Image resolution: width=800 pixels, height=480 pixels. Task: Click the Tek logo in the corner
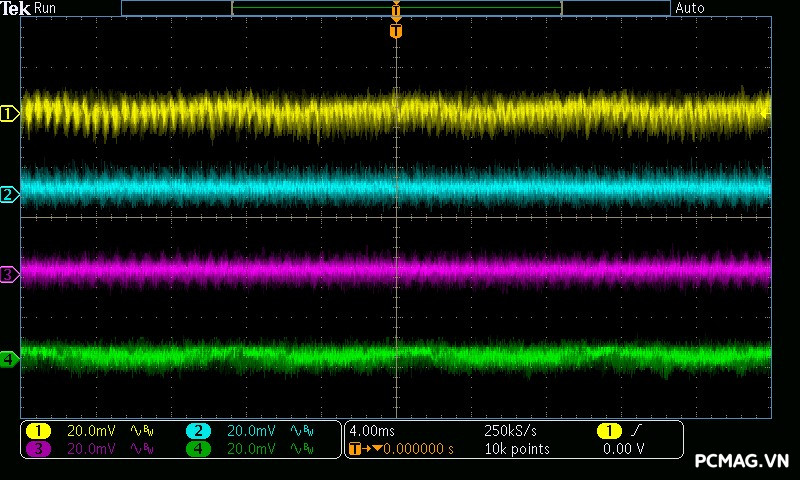pyautogui.click(x=16, y=8)
